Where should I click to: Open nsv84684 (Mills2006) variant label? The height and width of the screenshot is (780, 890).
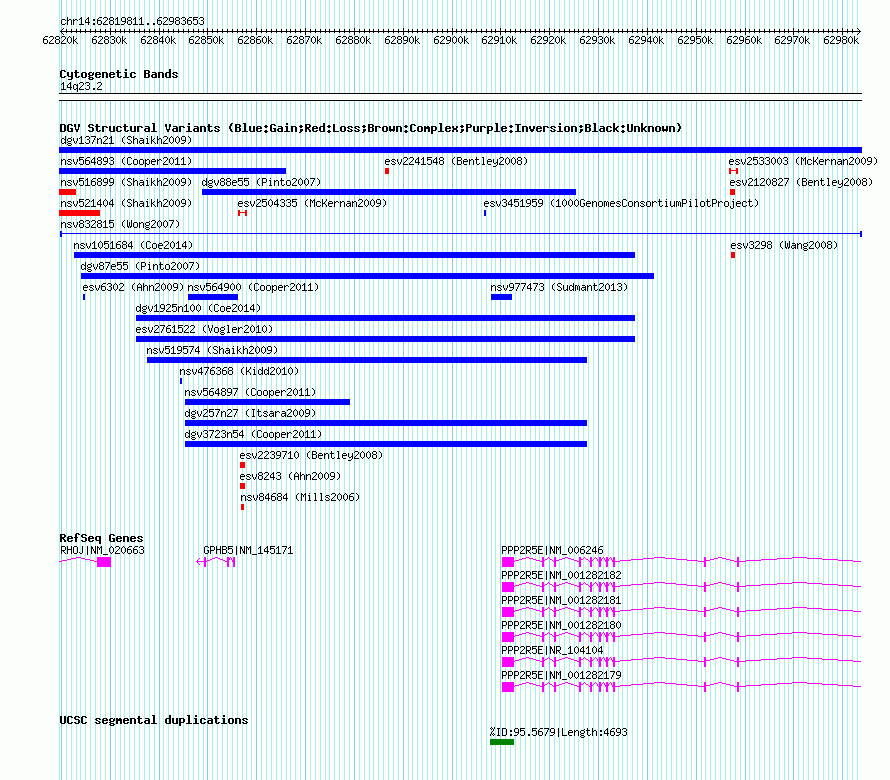pyautogui.click(x=300, y=497)
